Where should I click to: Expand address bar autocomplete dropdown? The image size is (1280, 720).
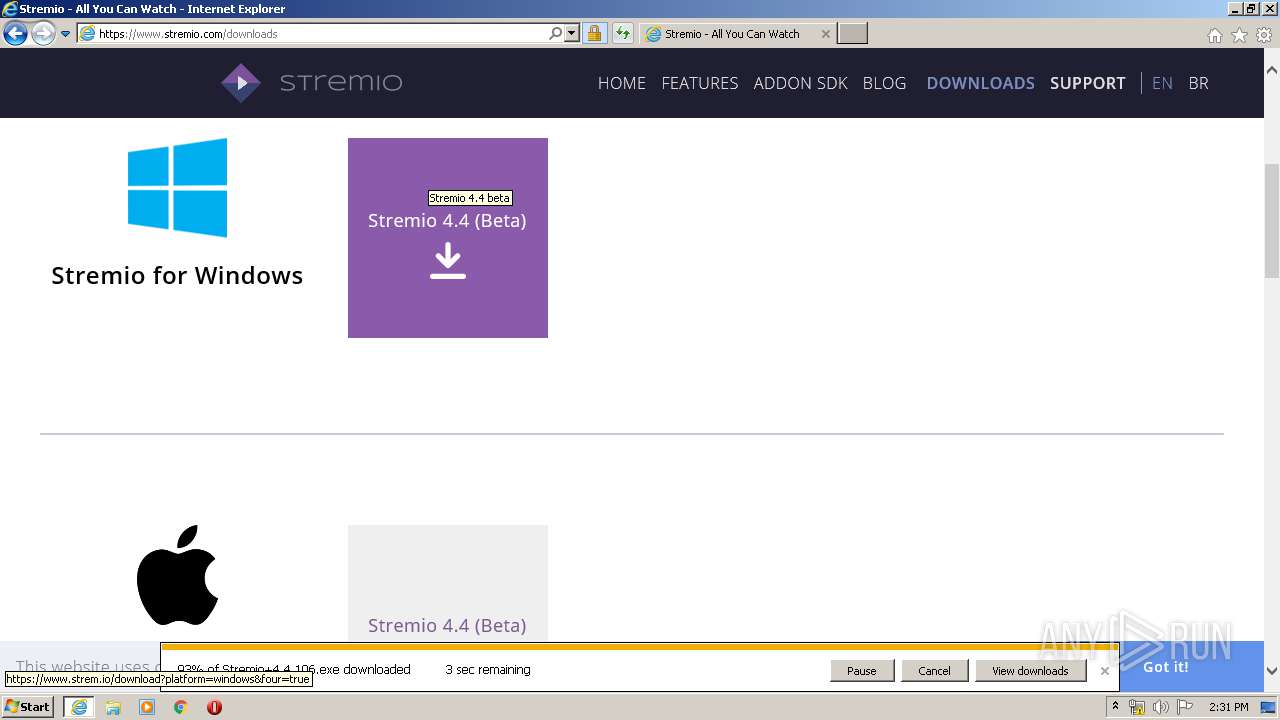[572, 34]
